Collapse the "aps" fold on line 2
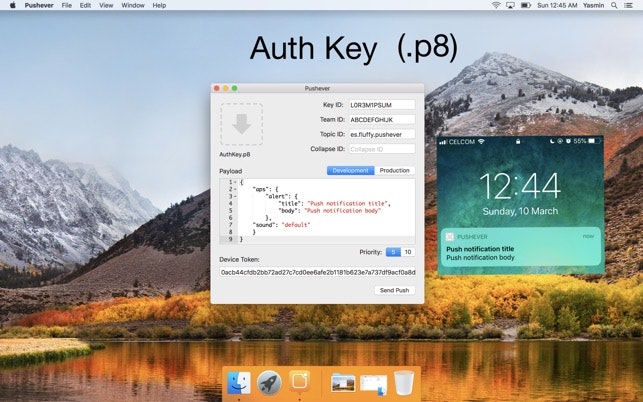The height and width of the screenshot is (402, 643). click(x=235, y=189)
